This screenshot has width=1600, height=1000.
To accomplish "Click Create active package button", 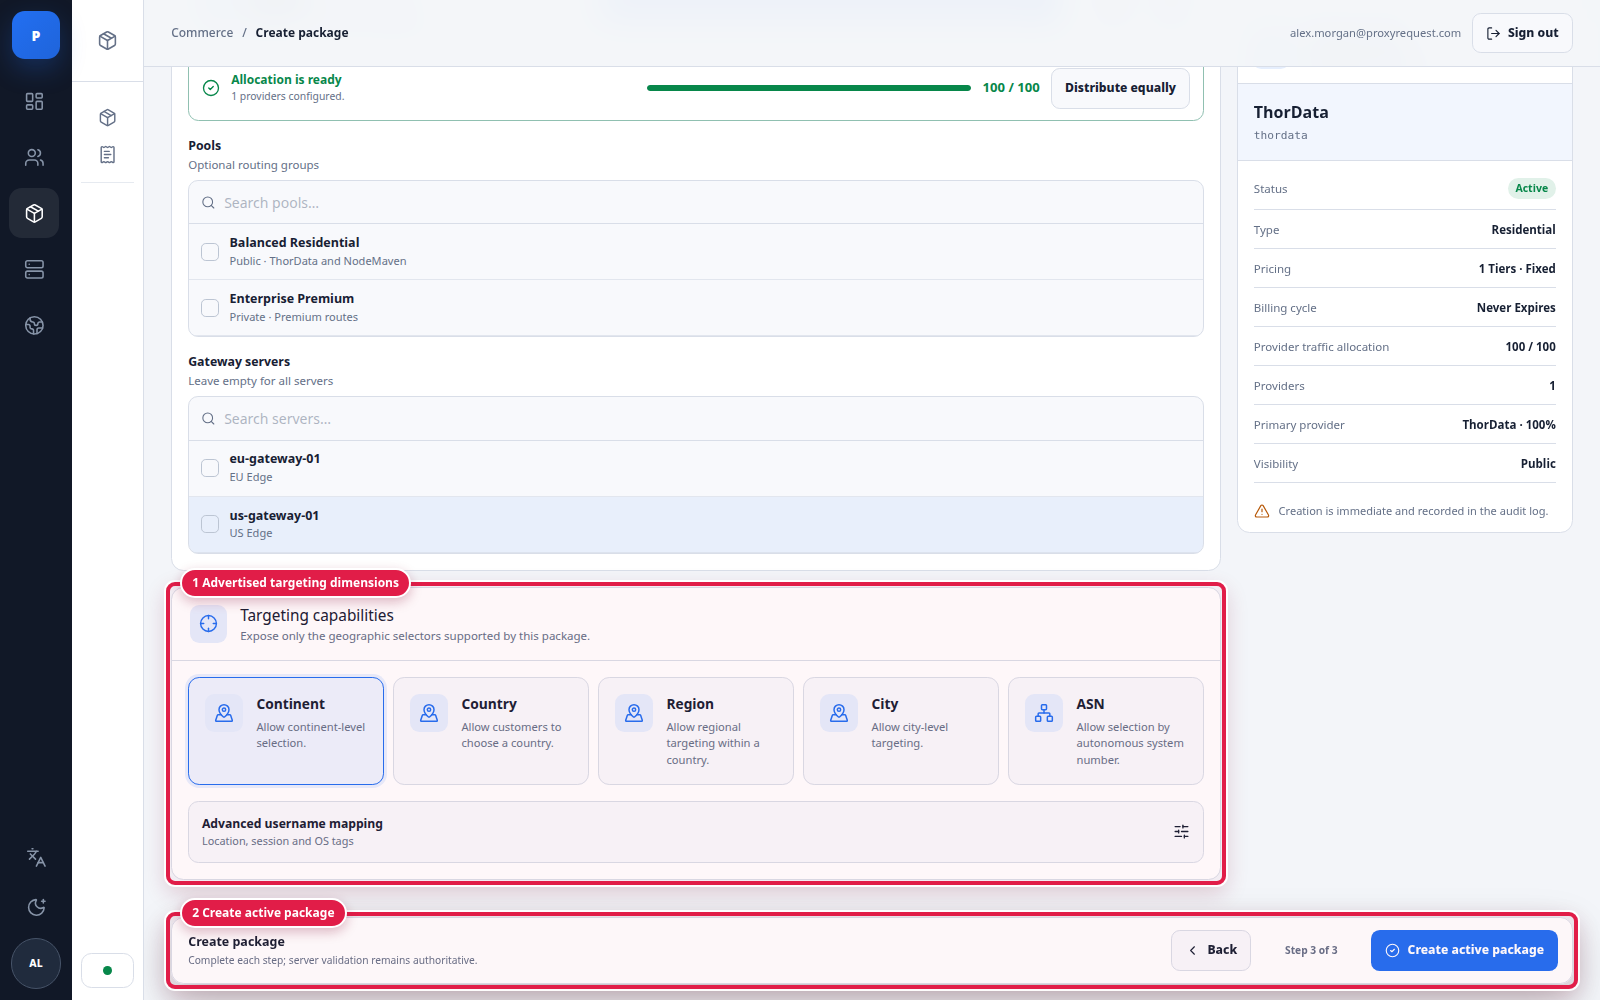I will coord(1464,950).
